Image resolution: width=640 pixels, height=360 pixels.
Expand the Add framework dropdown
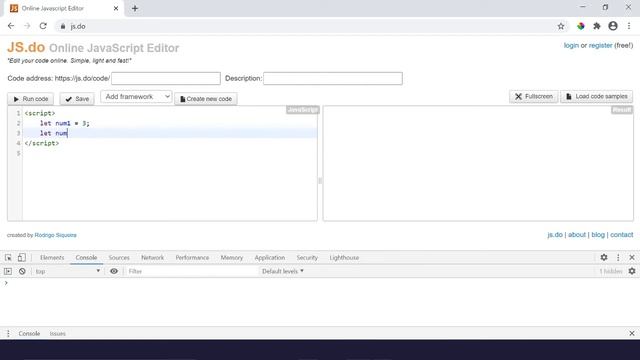coord(136,97)
